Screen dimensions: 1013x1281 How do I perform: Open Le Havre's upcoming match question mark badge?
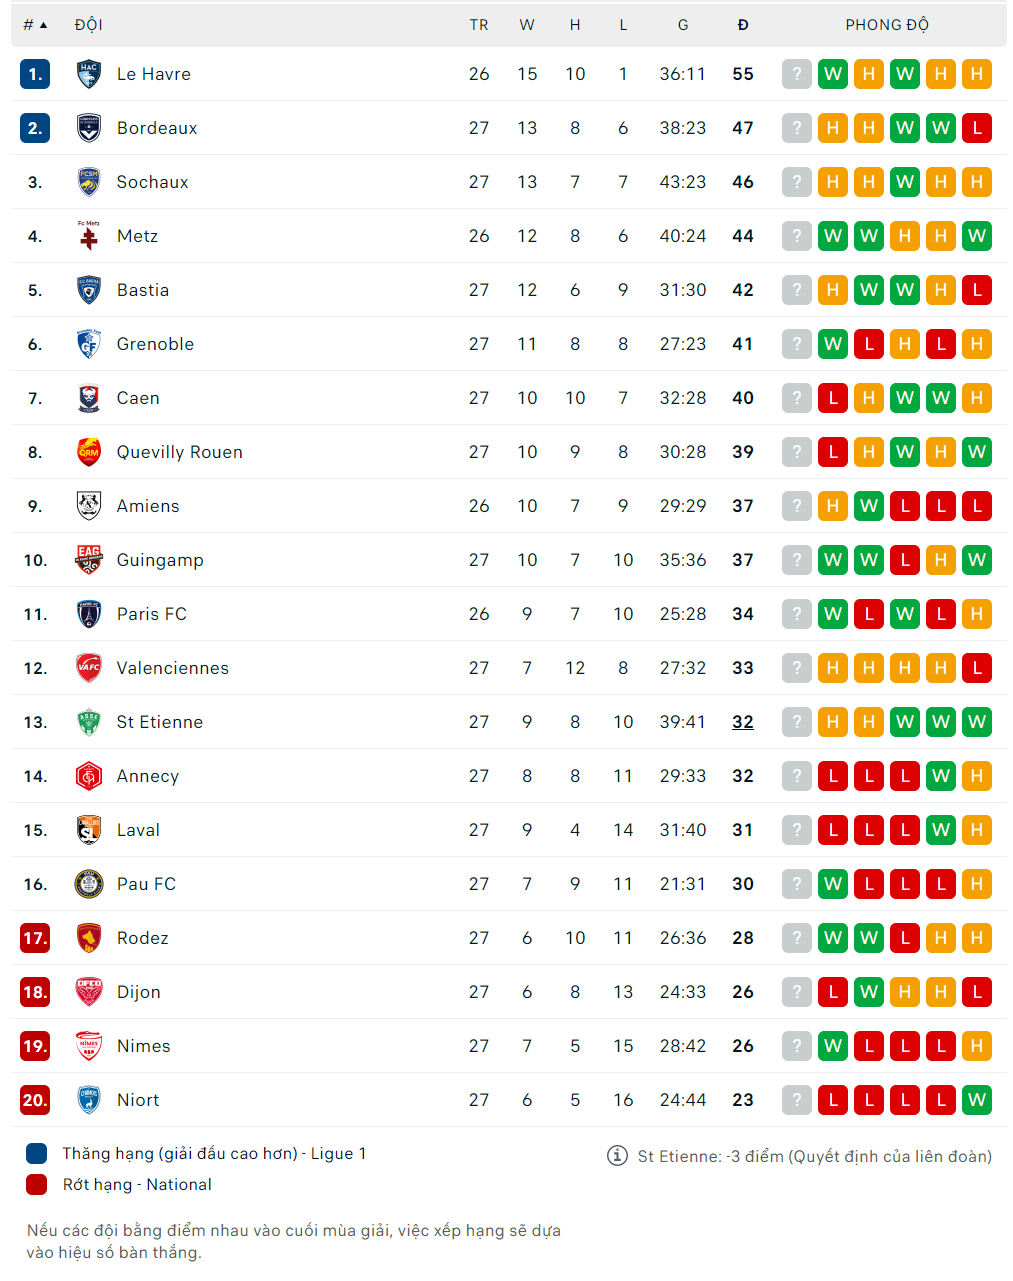pos(796,73)
